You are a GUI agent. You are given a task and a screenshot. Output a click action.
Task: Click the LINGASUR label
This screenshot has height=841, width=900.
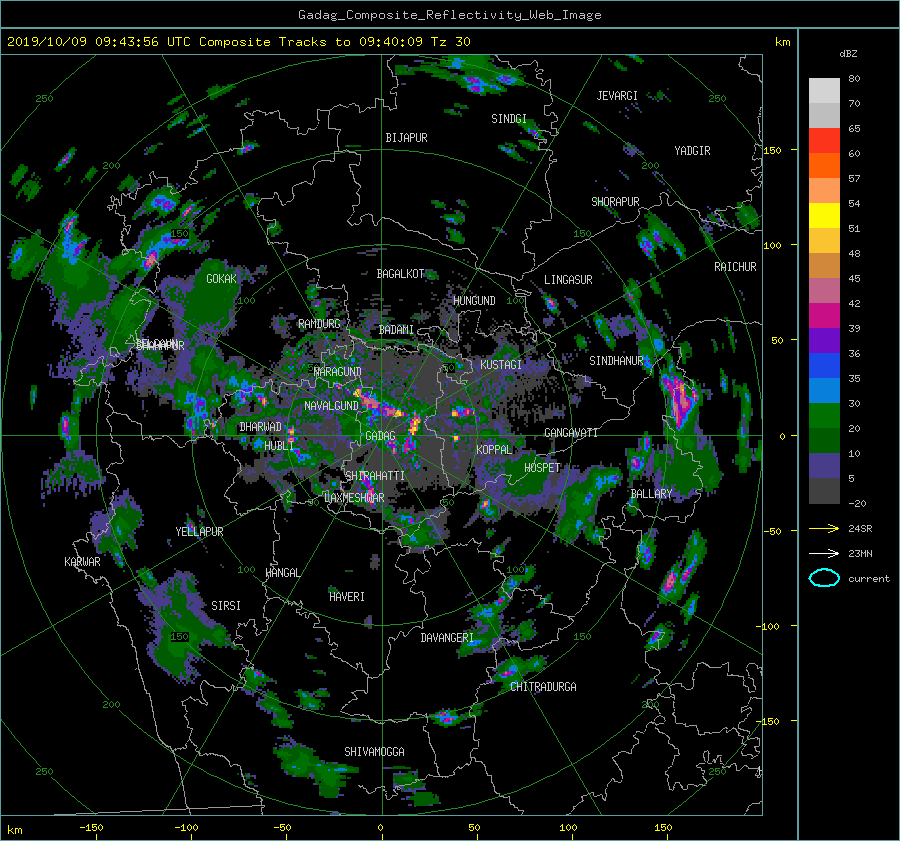568,280
